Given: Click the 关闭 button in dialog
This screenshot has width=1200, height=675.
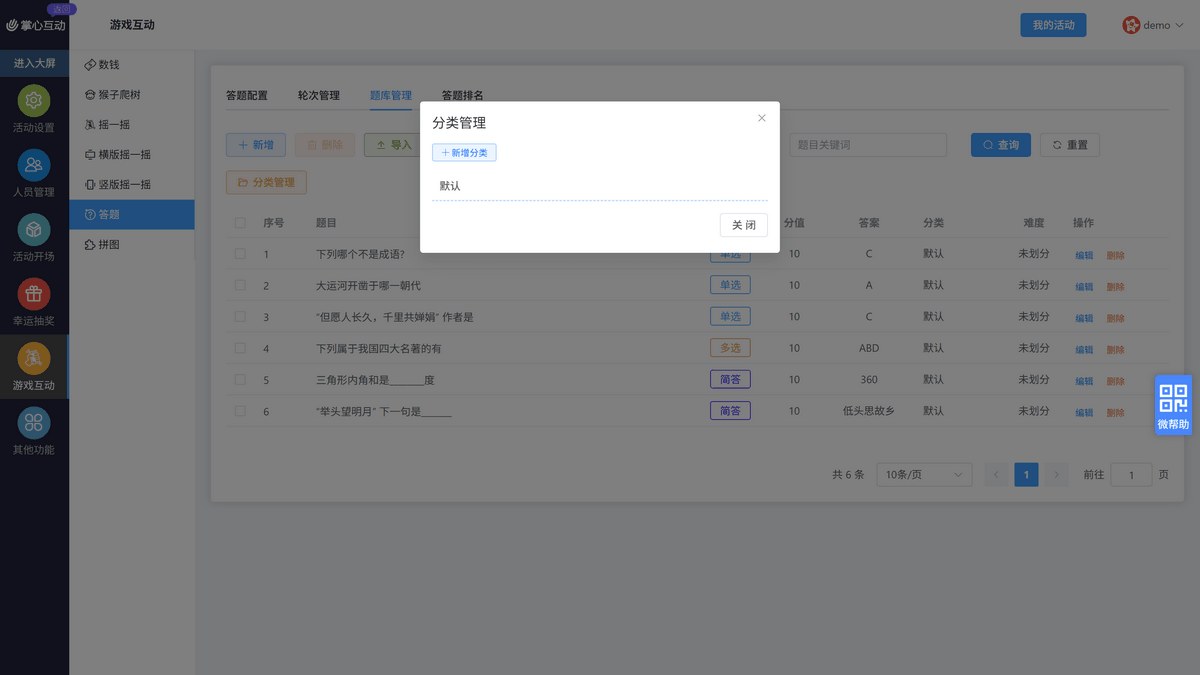Looking at the screenshot, I should coord(744,225).
